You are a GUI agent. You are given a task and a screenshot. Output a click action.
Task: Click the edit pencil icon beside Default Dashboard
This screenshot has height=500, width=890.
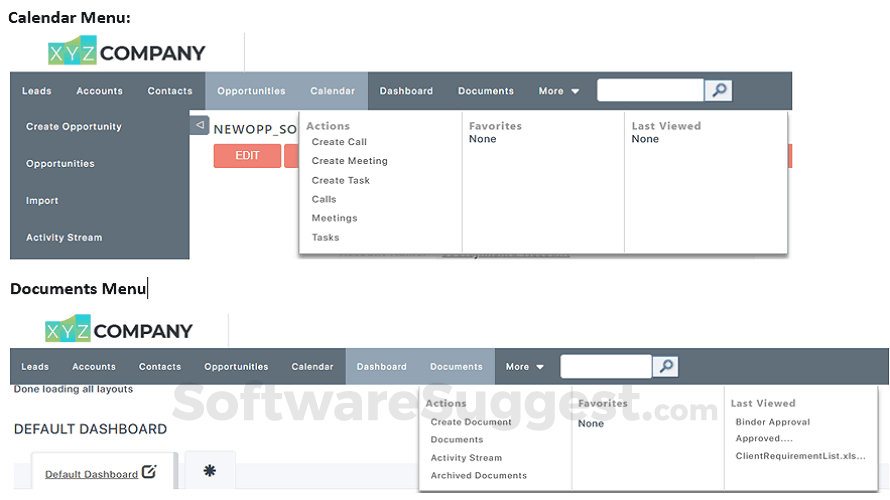pyautogui.click(x=149, y=472)
